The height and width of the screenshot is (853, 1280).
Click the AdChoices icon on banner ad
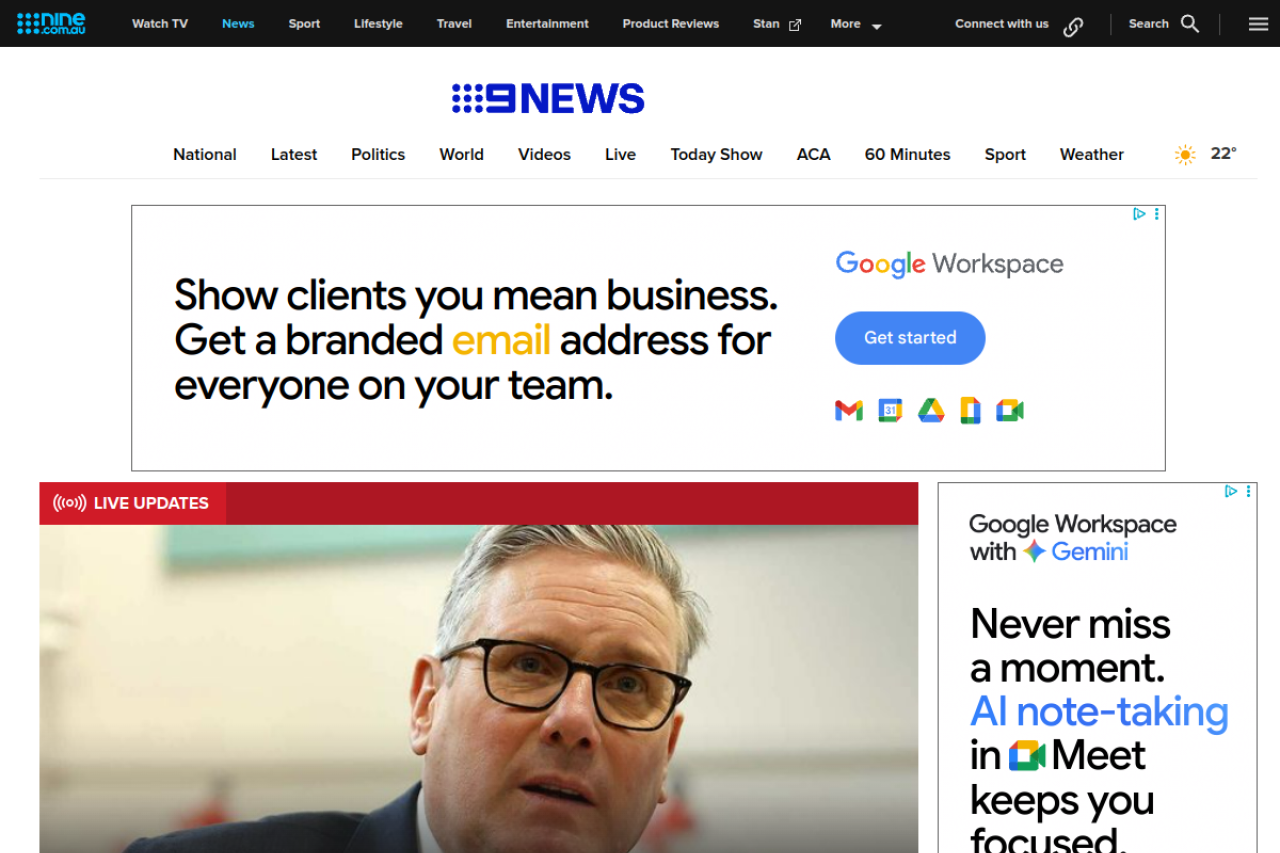[x=1139, y=214]
